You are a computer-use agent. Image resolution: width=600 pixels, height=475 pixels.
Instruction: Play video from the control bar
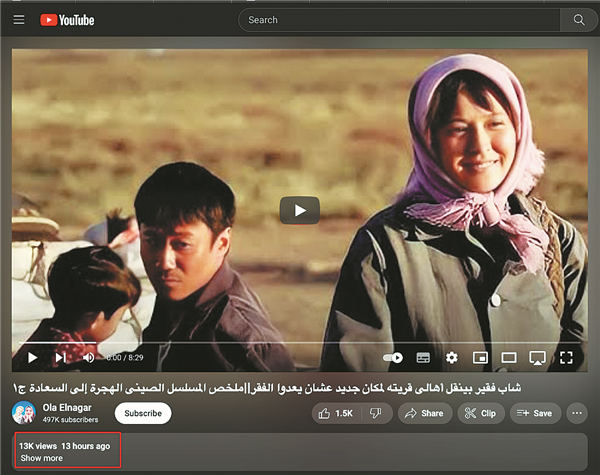click(x=33, y=357)
